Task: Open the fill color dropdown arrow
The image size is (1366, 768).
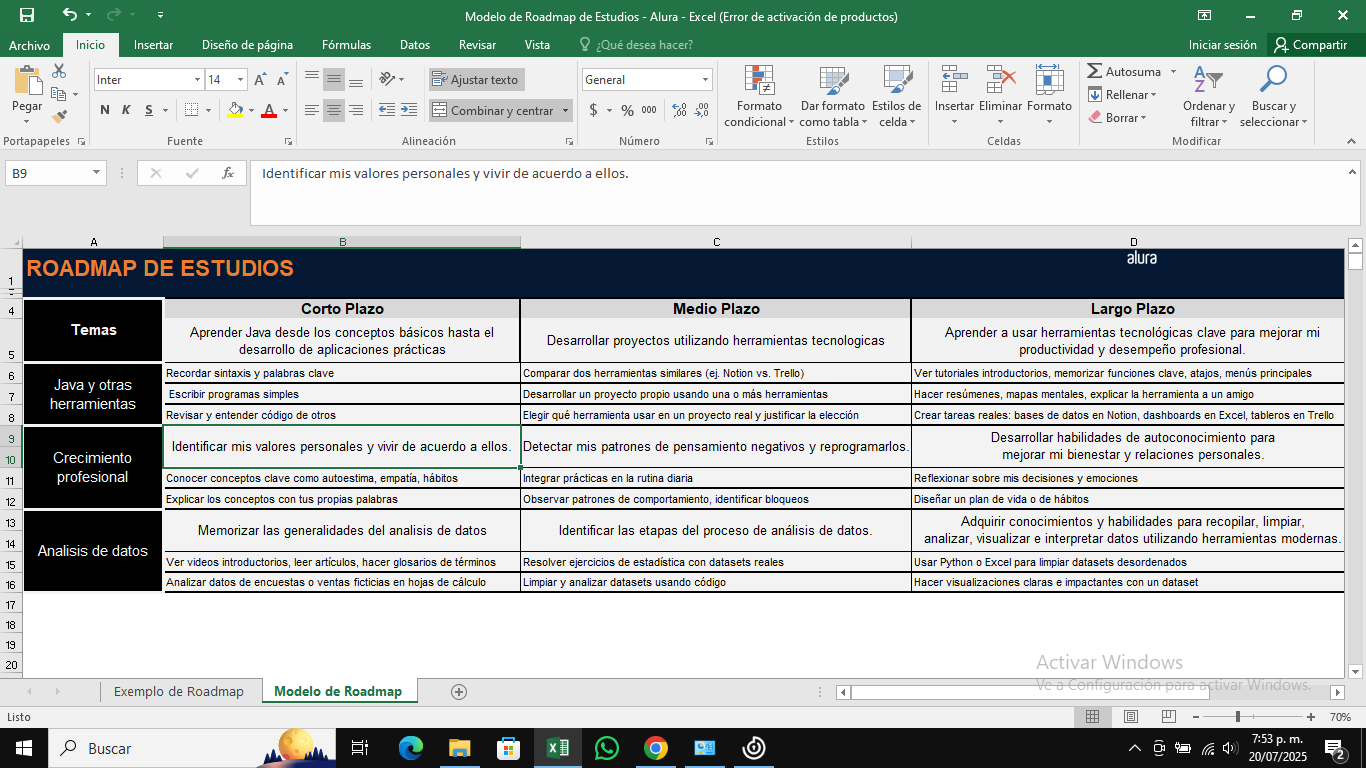Action: pos(251,110)
